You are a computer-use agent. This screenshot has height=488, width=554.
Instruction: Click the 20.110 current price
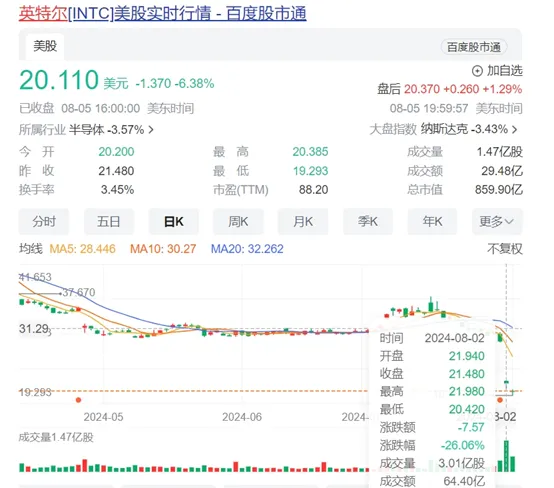point(59,80)
